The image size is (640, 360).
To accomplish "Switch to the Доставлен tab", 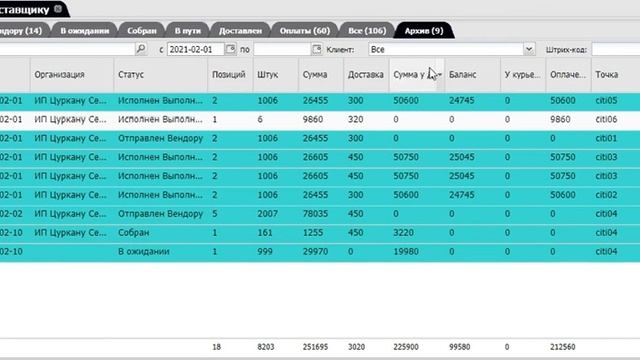I will [x=240, y=31].
